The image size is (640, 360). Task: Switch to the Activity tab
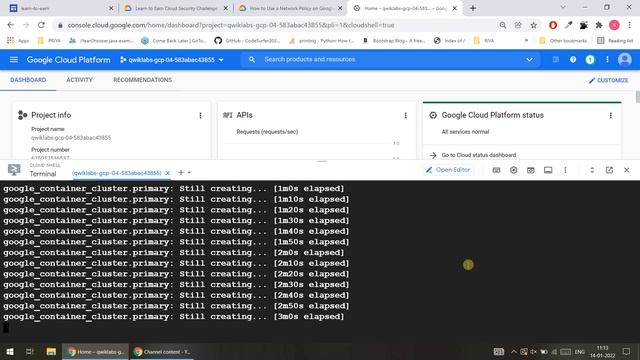[x=80, y=80]
